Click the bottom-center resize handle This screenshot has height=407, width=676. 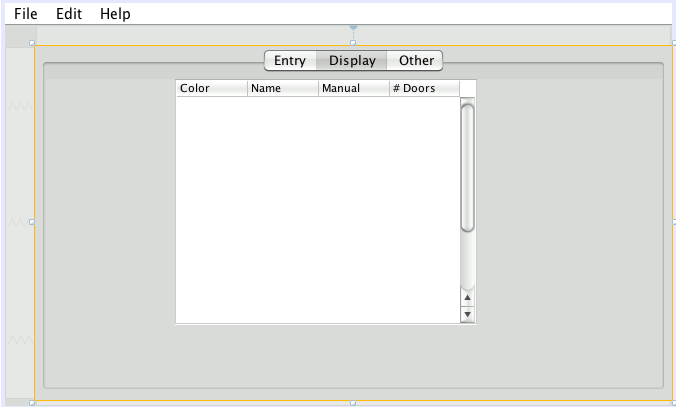click(353, 402)
